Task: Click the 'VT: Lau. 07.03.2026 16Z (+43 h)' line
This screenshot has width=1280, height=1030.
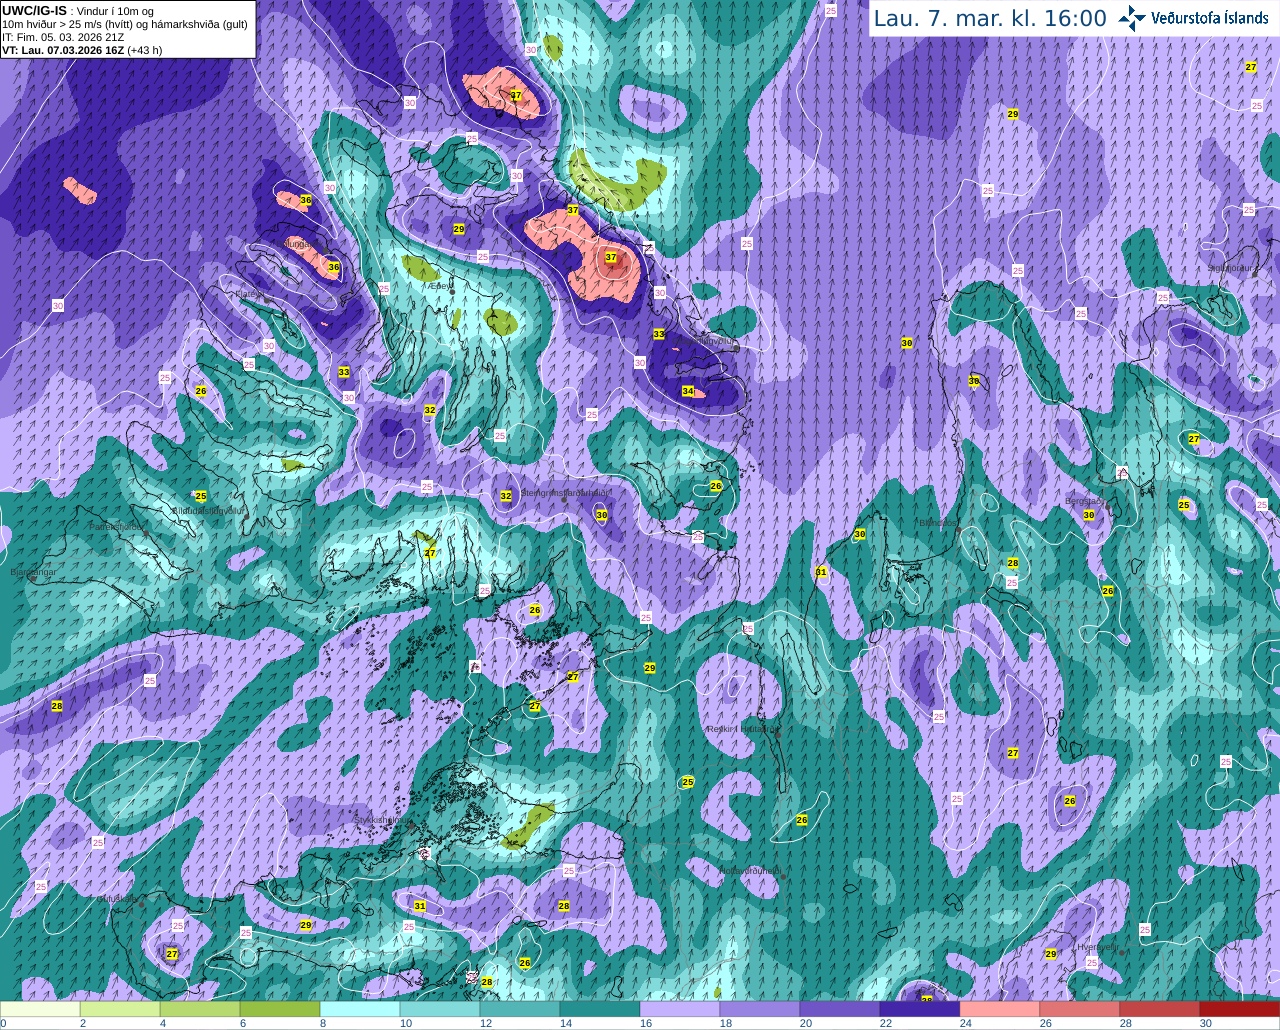Action: click(x=82, y=49)
